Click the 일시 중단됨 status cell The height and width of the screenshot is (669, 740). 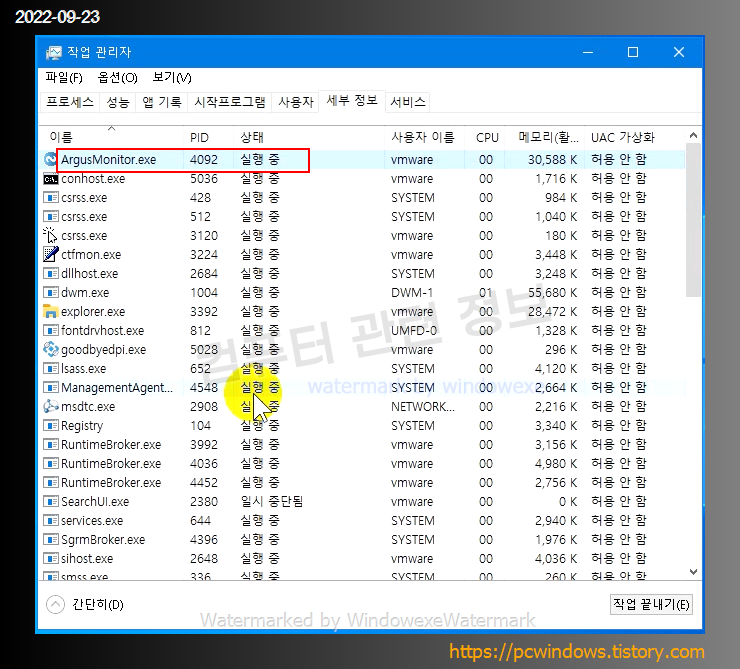pyautogui.click(x=272, y=501)
